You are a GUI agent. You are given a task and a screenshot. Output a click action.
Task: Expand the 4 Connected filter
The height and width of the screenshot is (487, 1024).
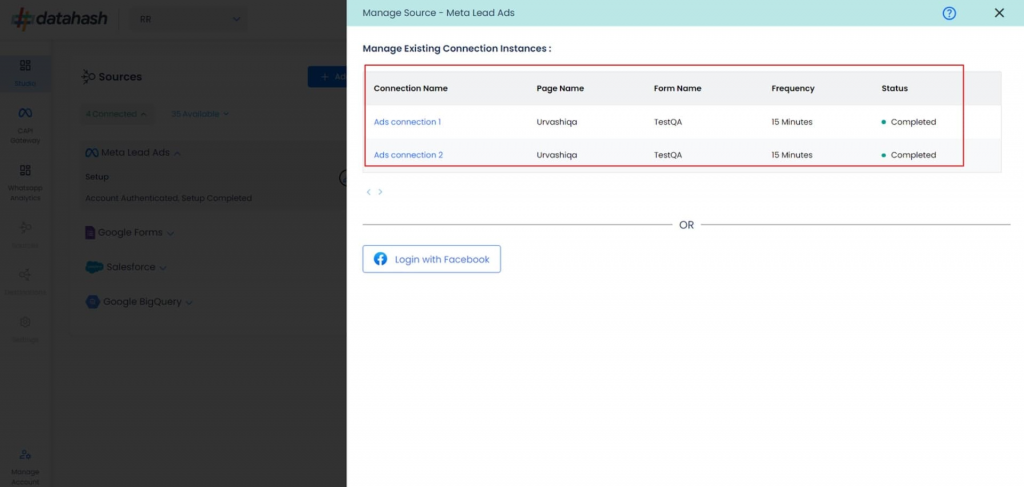[116, 114]
